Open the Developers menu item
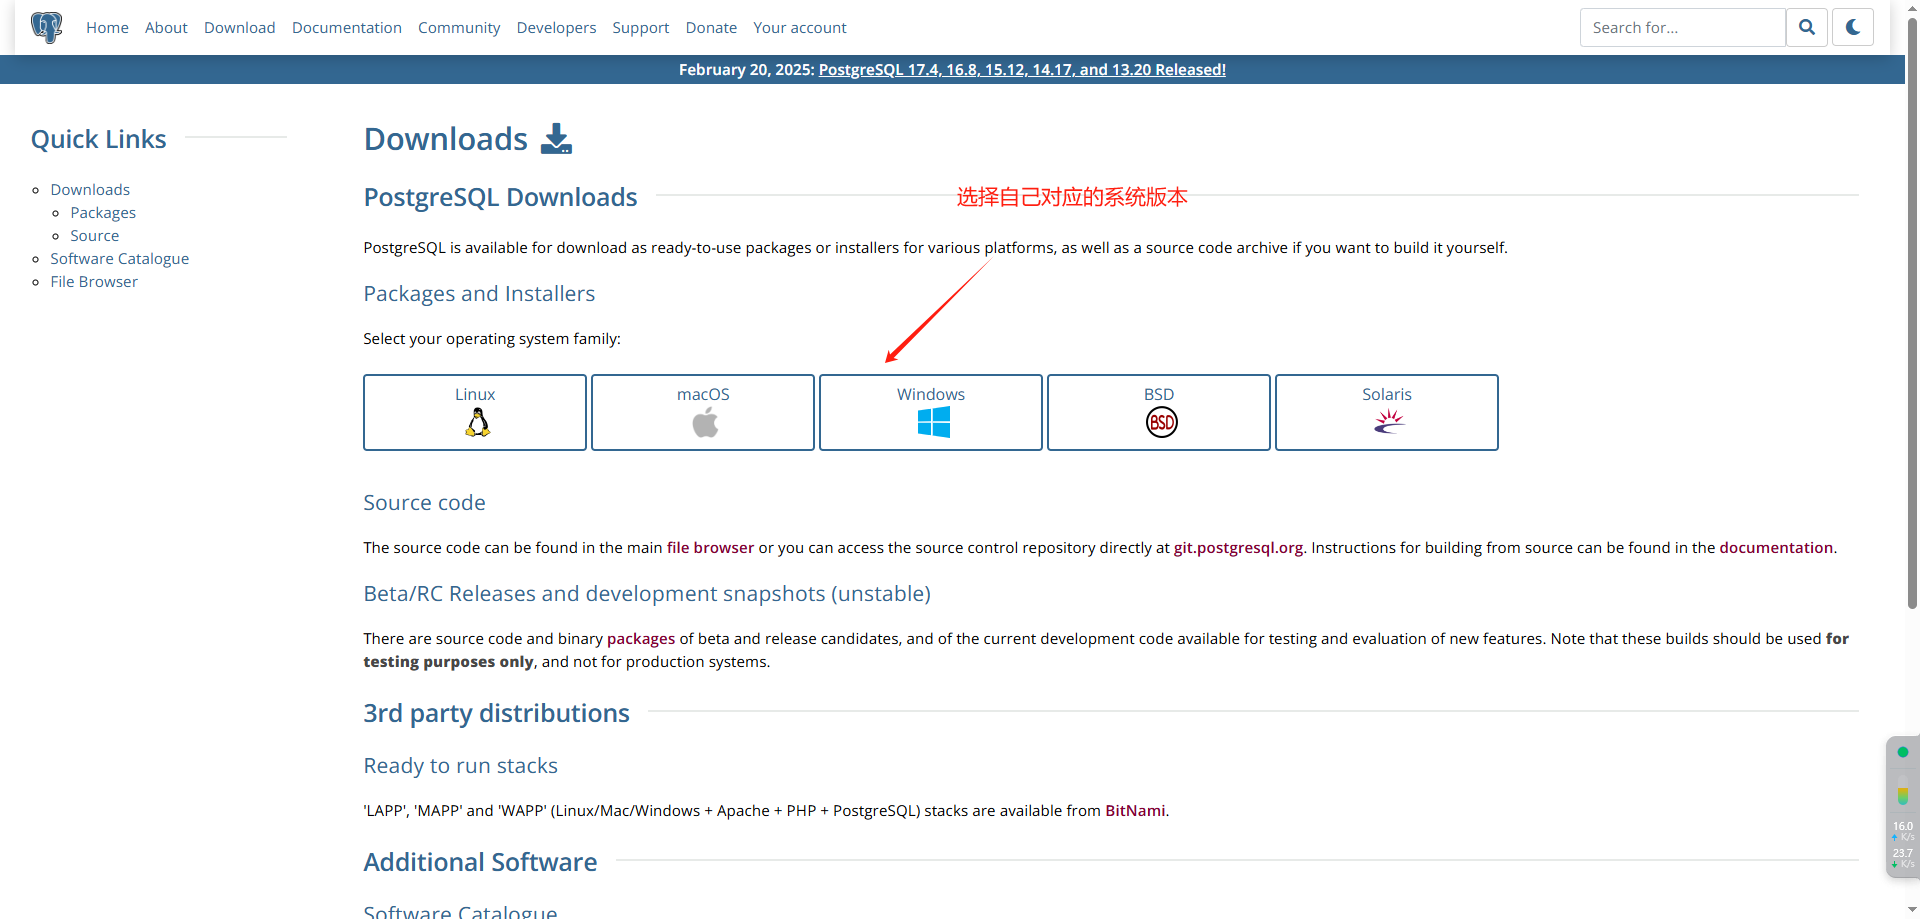Viewport: 1920px width, 919px height. (x=556, y=28)
